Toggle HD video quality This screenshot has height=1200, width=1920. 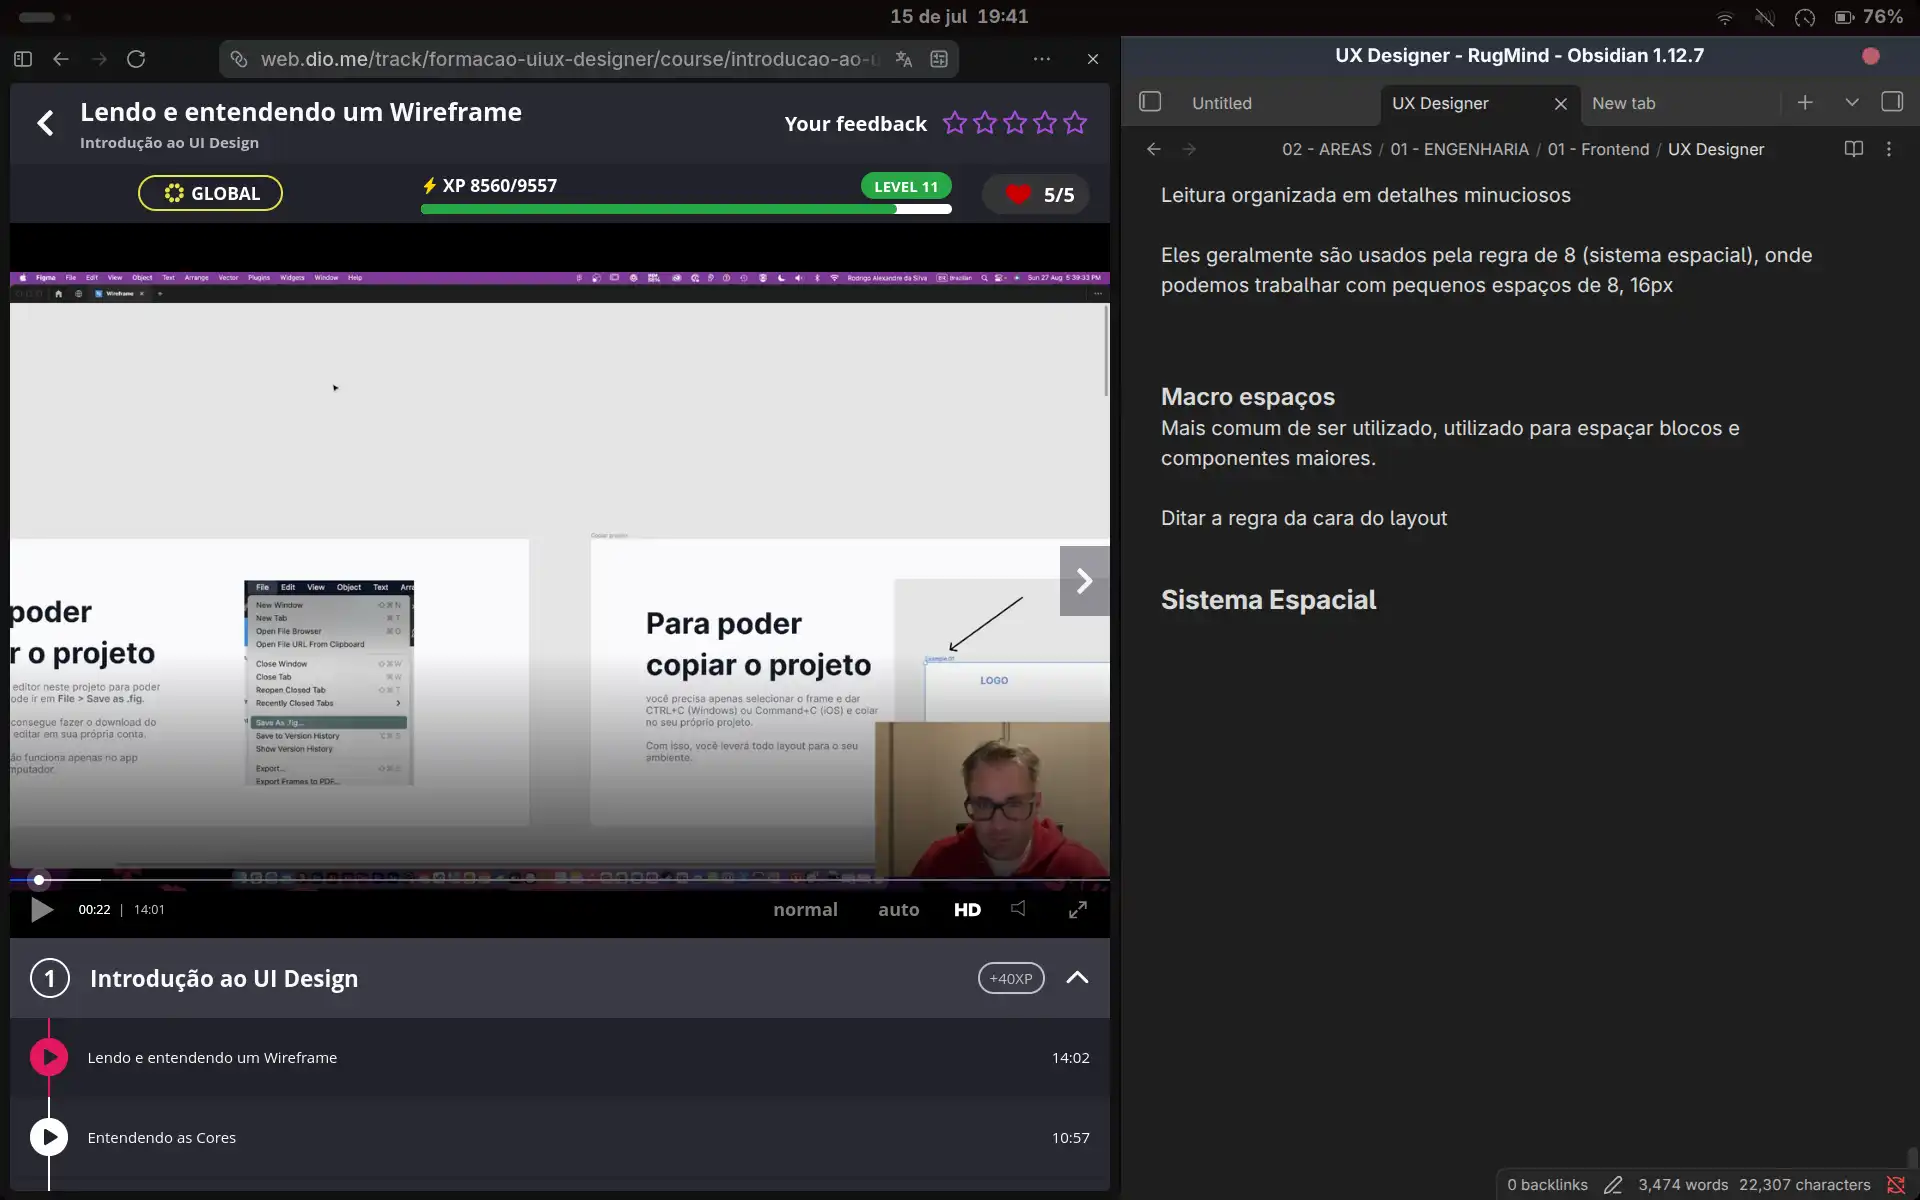[x=967, y=909]
